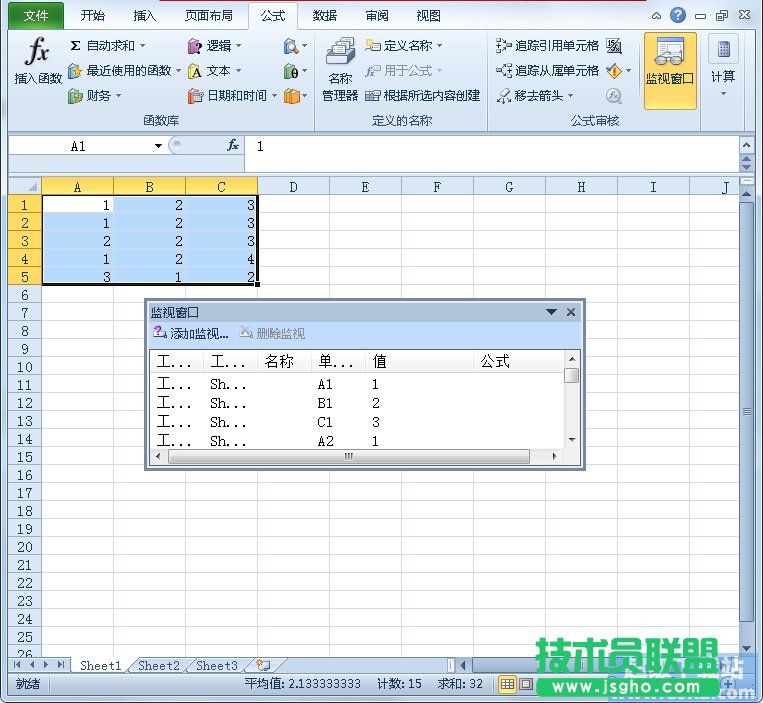The height and width of the screenshot is (703, 763).
Task: Switch to Page Layout view in status bar
Action: pyautogui.click(x=526, y=685)
